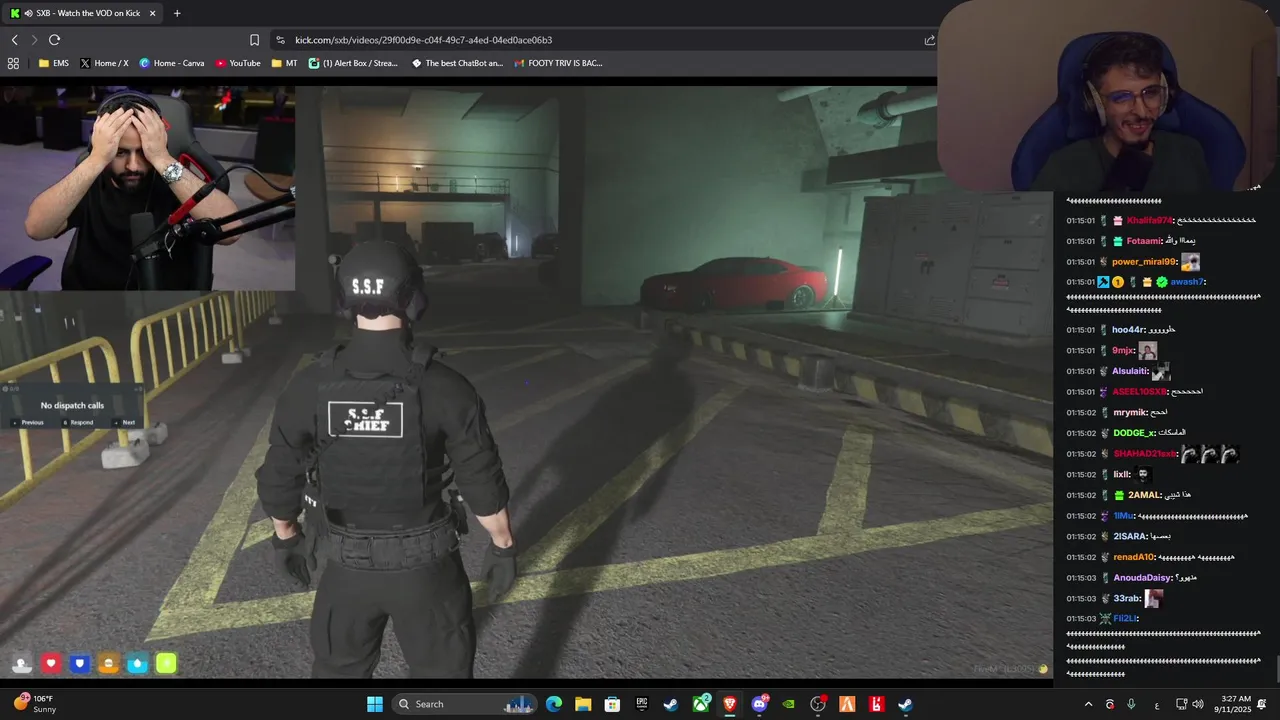Close the SXB Kick tab
The image size is (1280, 720).
[x=152, y=13]
